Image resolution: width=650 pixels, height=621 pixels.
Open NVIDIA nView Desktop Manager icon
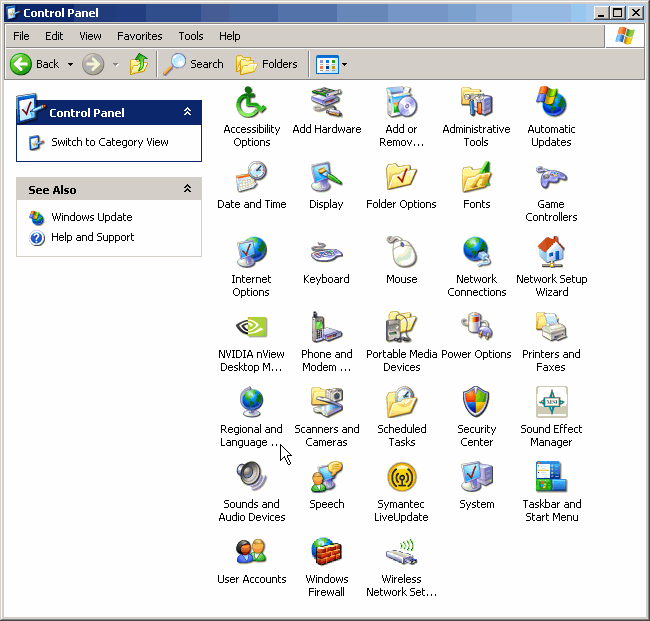click(x=251, y=327)
